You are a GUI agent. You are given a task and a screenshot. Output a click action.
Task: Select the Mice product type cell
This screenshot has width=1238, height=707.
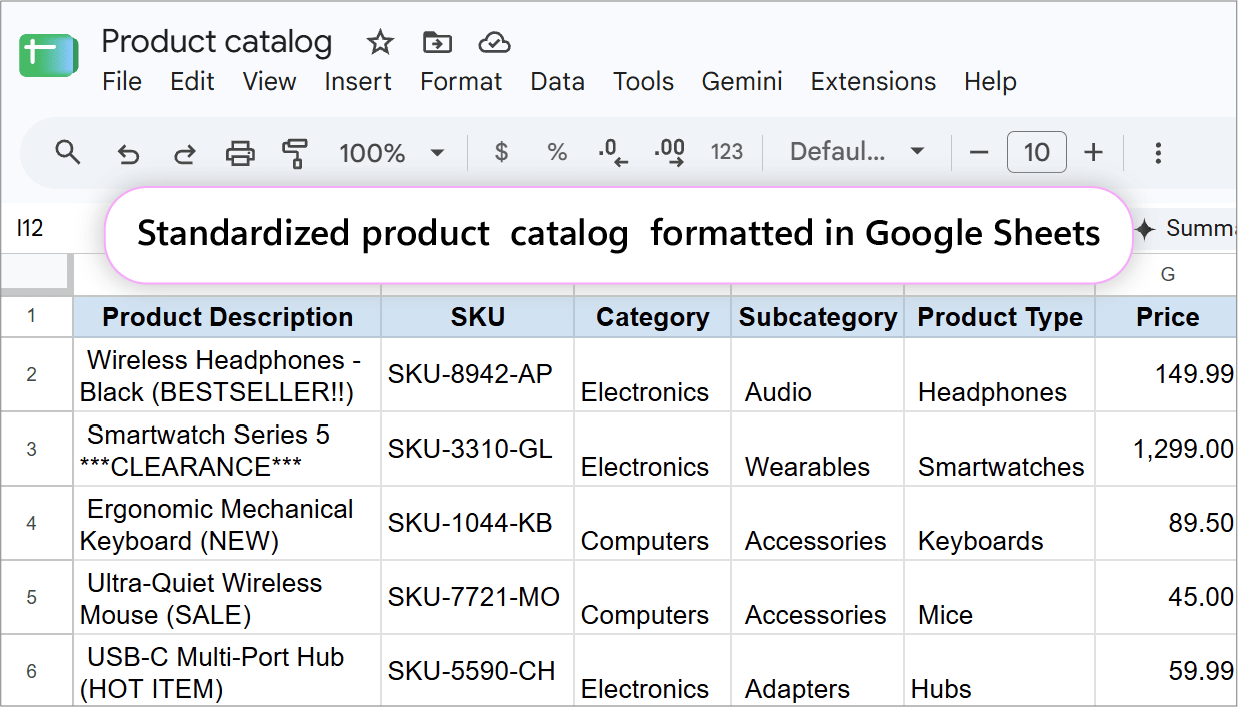click(x=1000, y=598)
